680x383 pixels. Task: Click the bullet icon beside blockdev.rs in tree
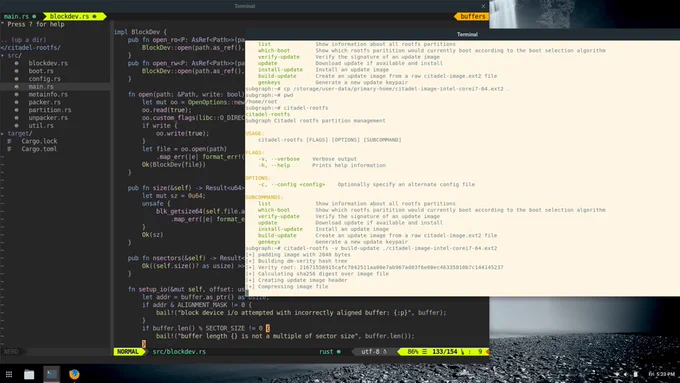point(16,63)
